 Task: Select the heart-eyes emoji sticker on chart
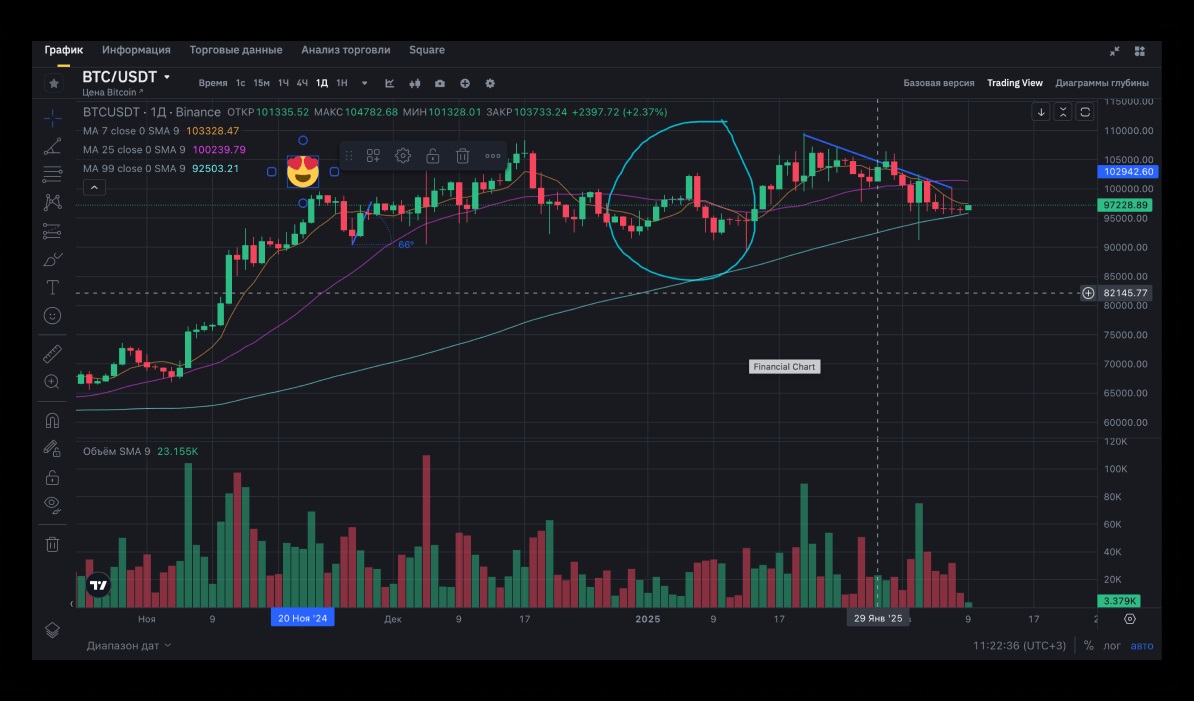tap(302, 172)
